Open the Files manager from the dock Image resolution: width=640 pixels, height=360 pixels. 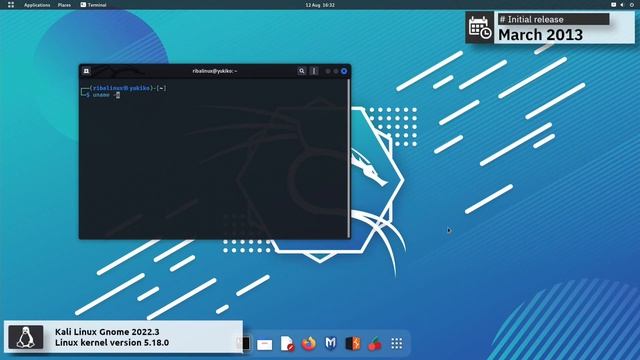264,344
